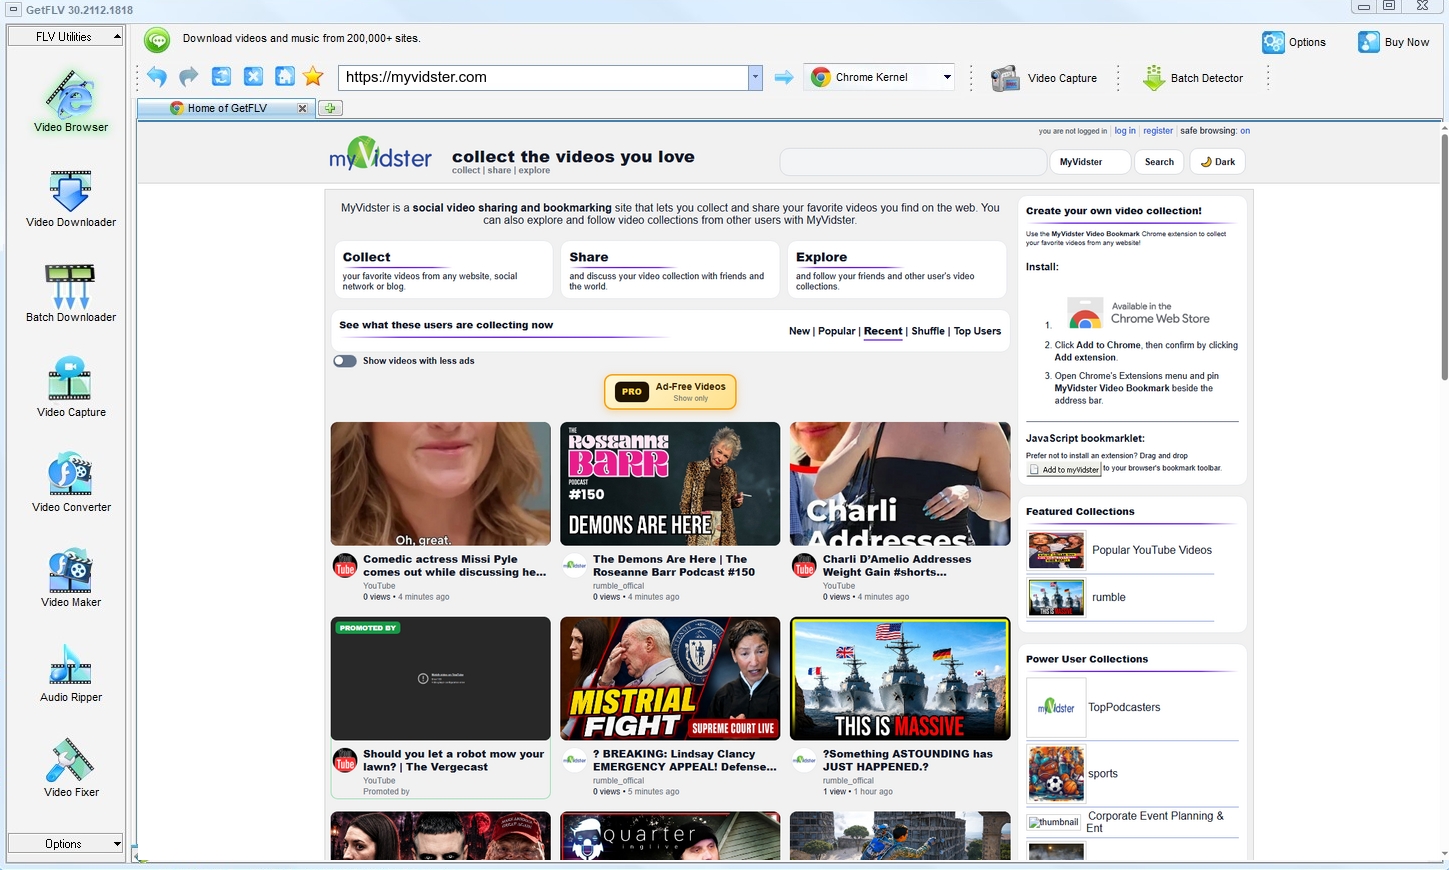Switch the site to Dark mode
1449x870 pixels.
(x=1217, y=162)
